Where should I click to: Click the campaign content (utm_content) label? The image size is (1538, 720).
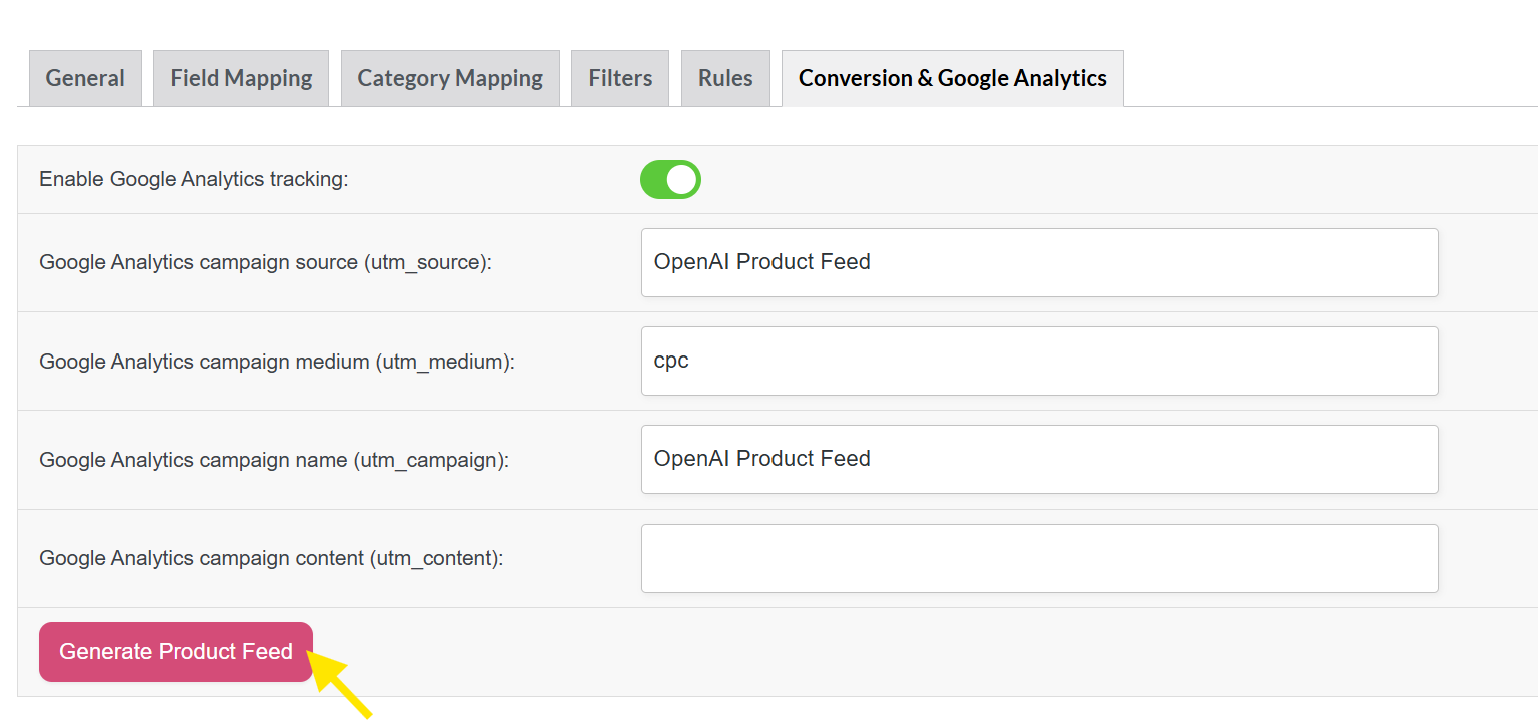[271, 558]
